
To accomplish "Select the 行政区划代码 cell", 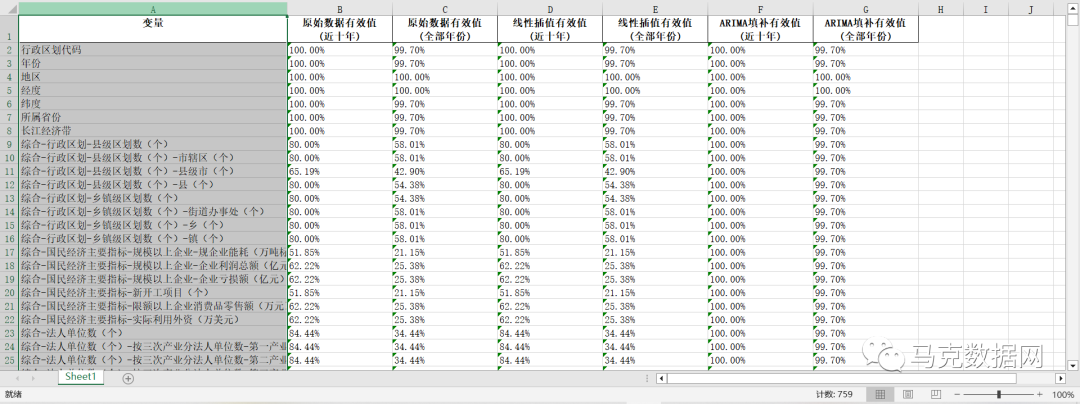I will coord(153,50).
